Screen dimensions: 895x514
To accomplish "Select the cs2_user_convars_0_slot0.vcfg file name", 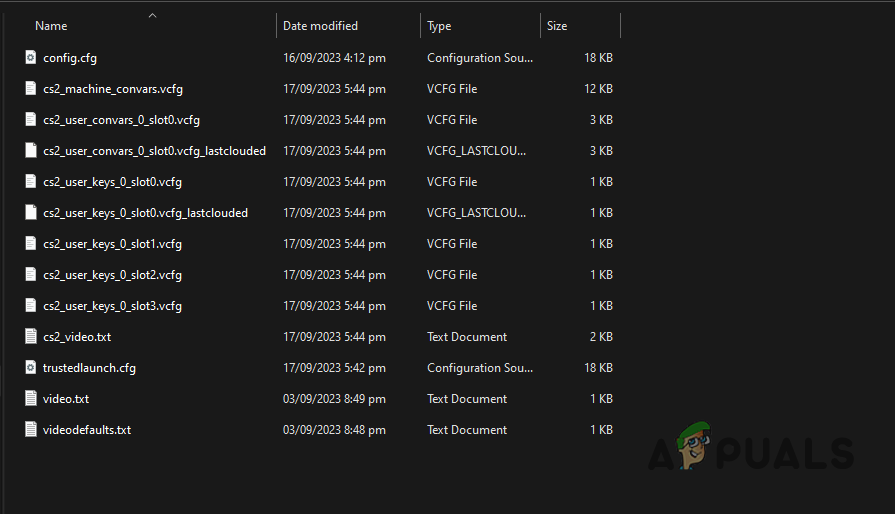I will (122, 120).
